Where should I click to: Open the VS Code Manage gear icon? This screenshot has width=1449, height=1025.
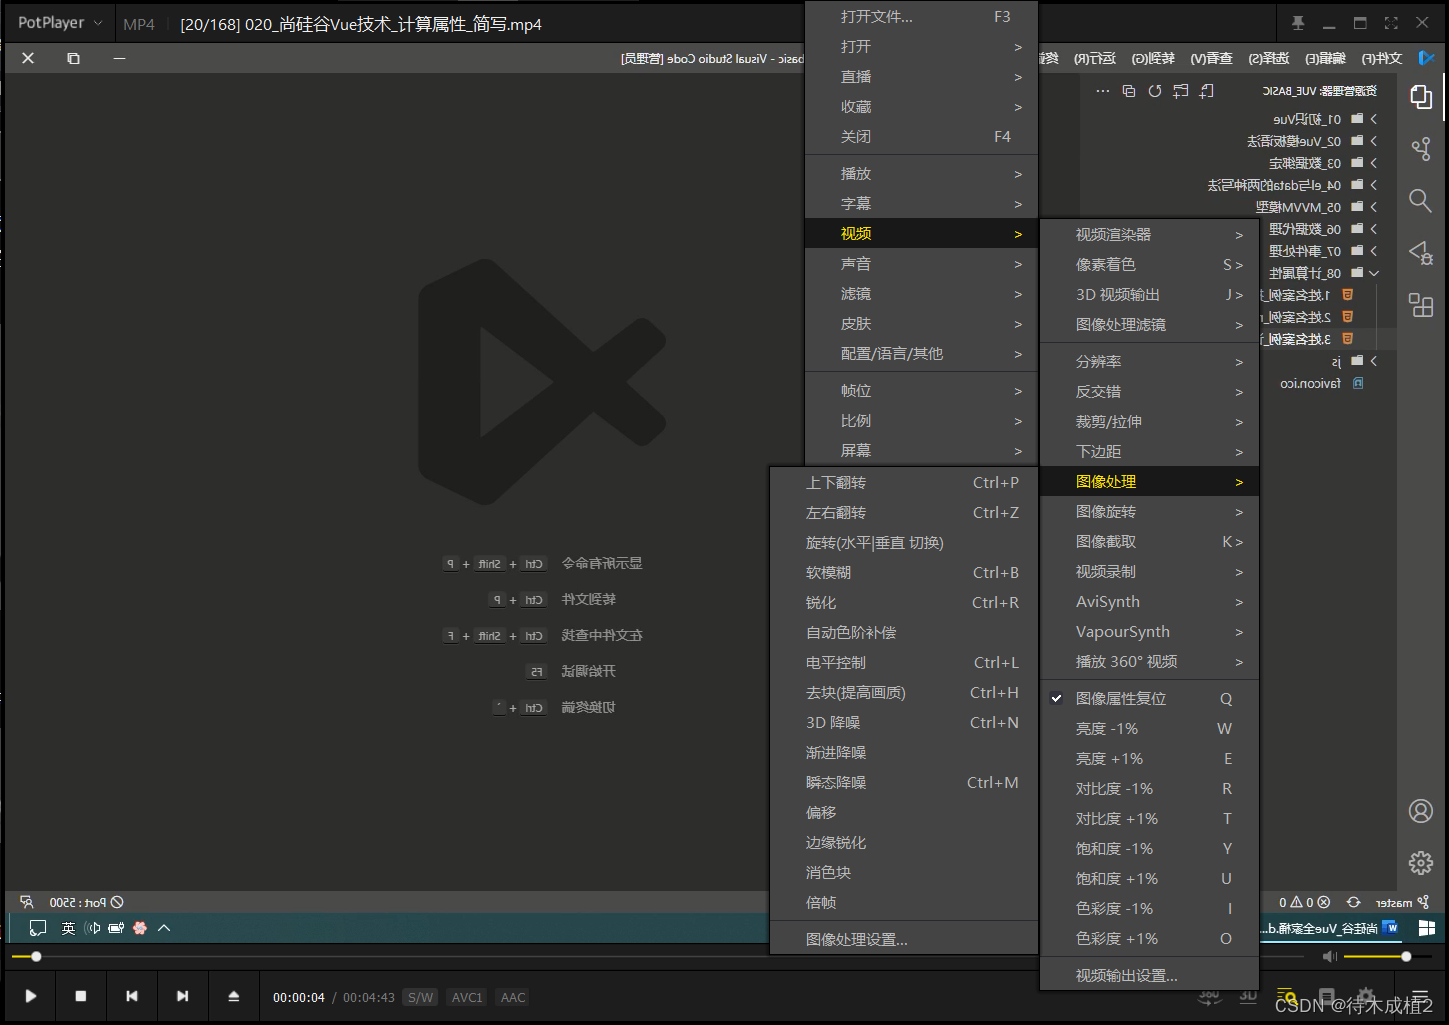click(1421, 863)
